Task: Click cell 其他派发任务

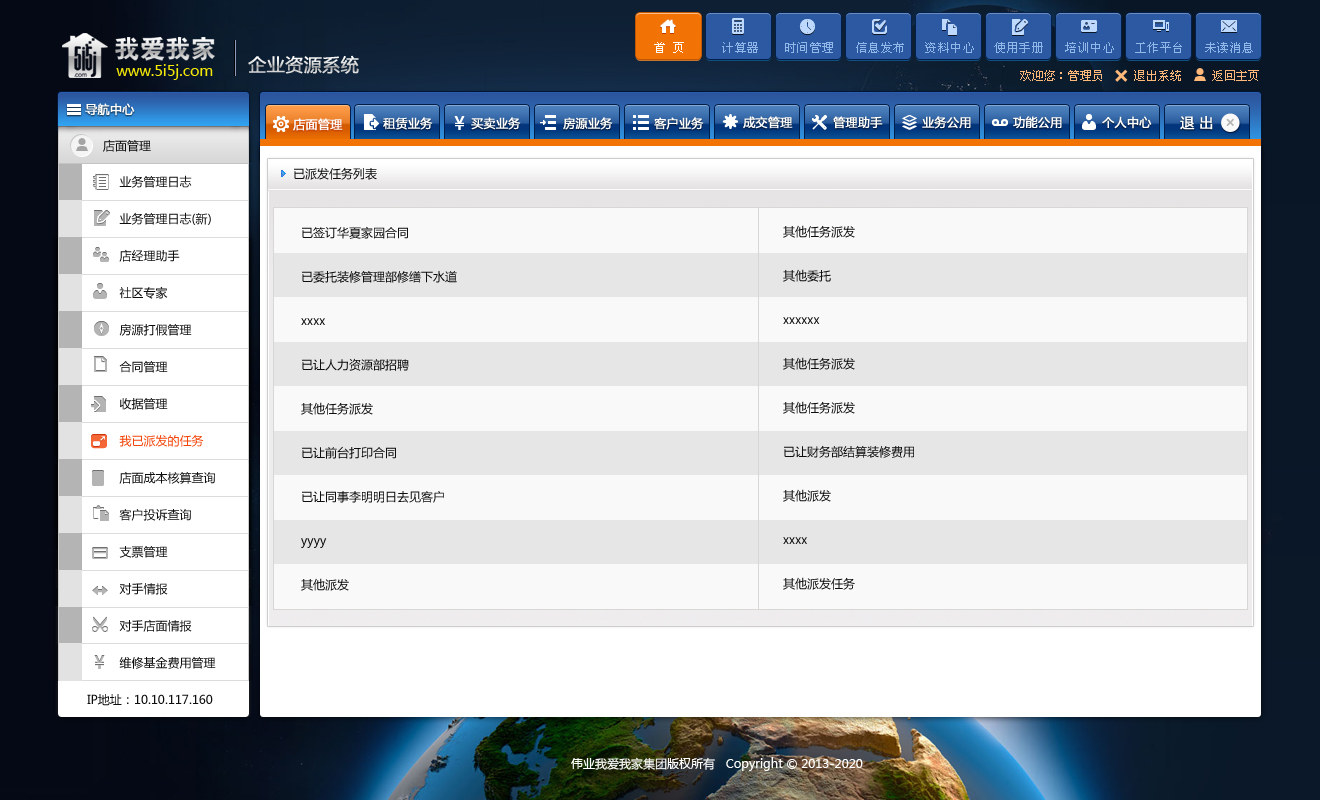Action: [x=819, y=584]
